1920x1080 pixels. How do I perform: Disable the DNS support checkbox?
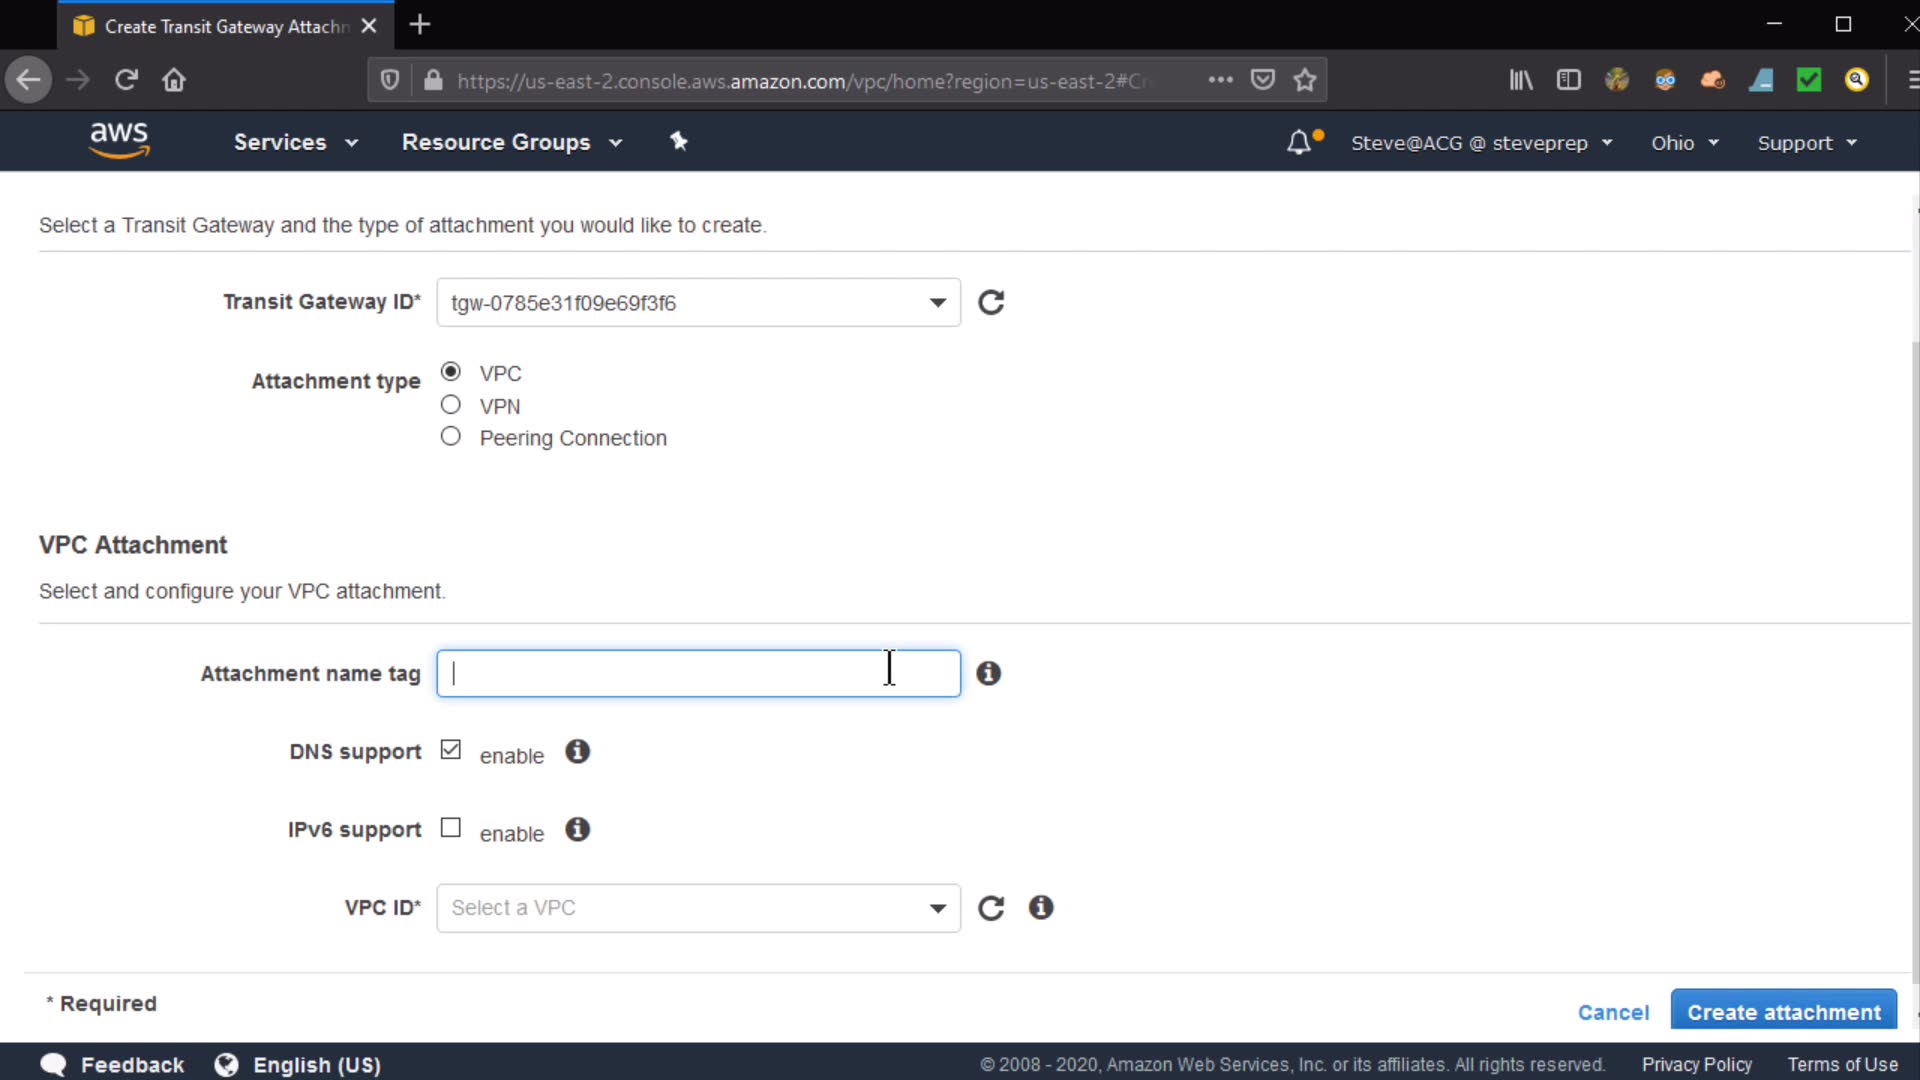(x=451, y=750)
